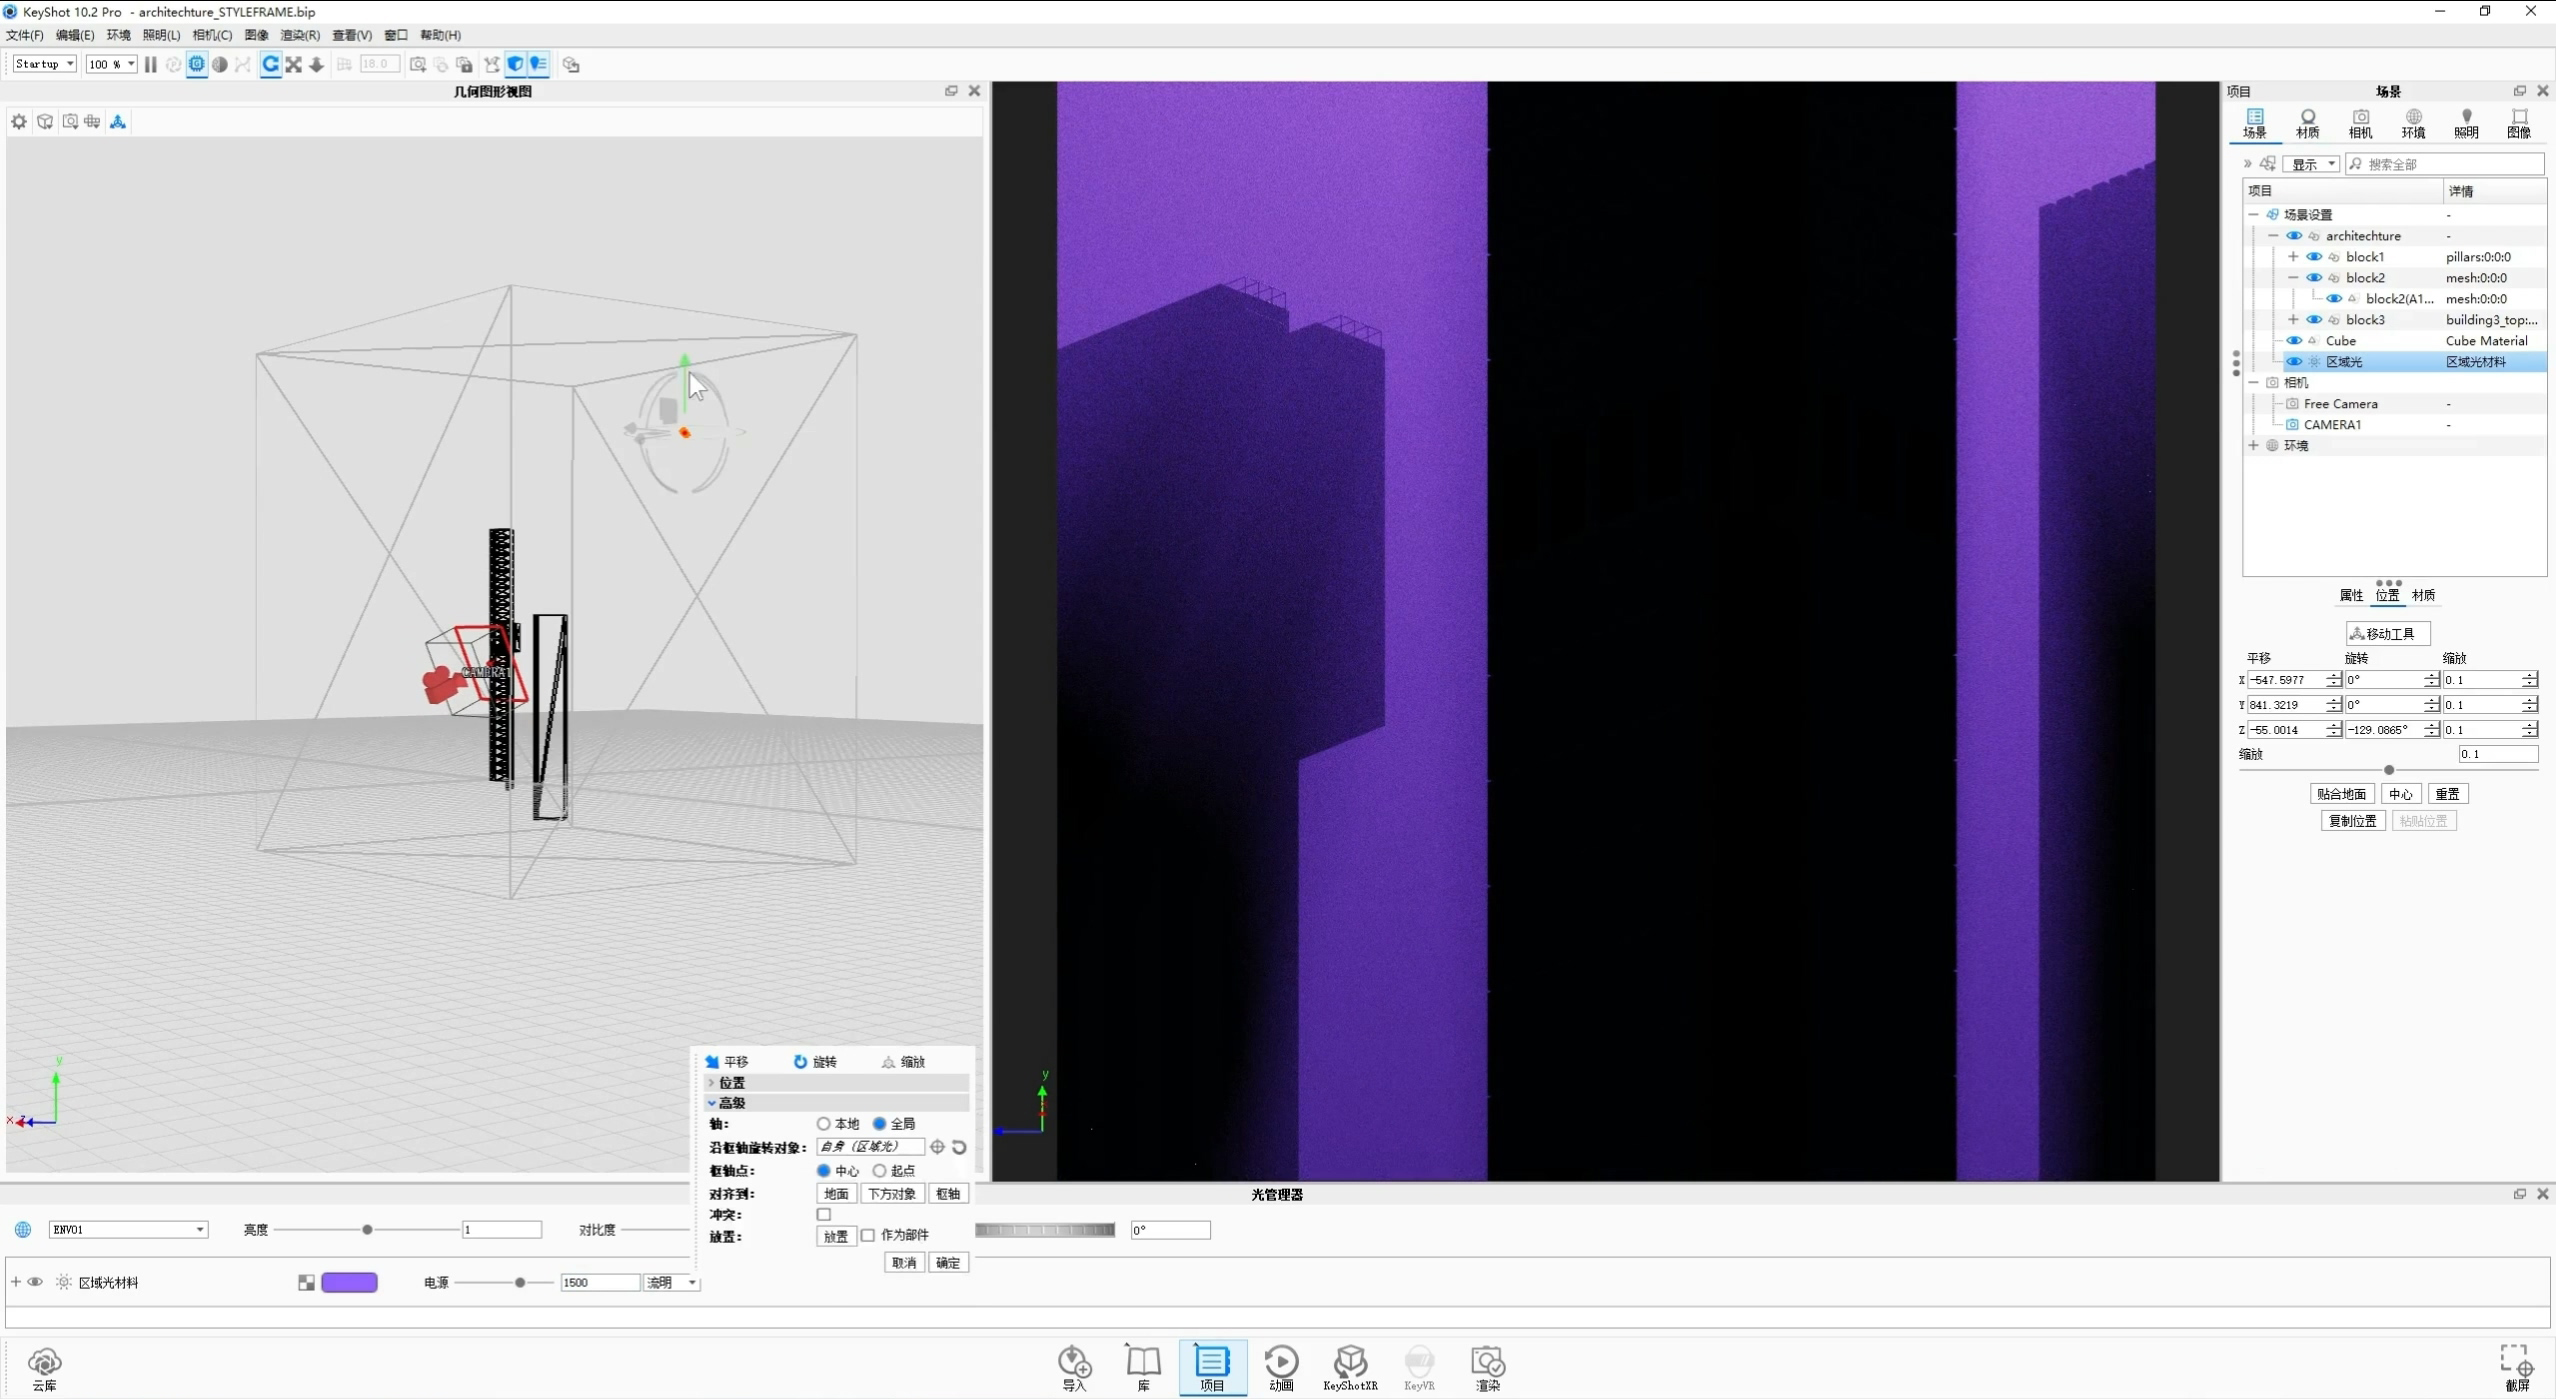This screenshot has height=1399, width=2556.
Task: Hide the block2 layer with its eye toggle
Action: (x=2314, y=278)
